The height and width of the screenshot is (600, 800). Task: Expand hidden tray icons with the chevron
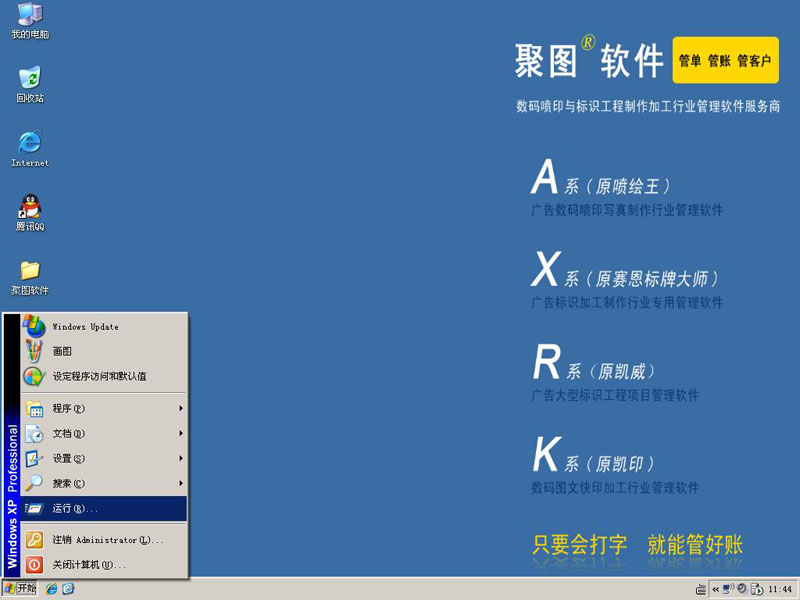point(715,589)
